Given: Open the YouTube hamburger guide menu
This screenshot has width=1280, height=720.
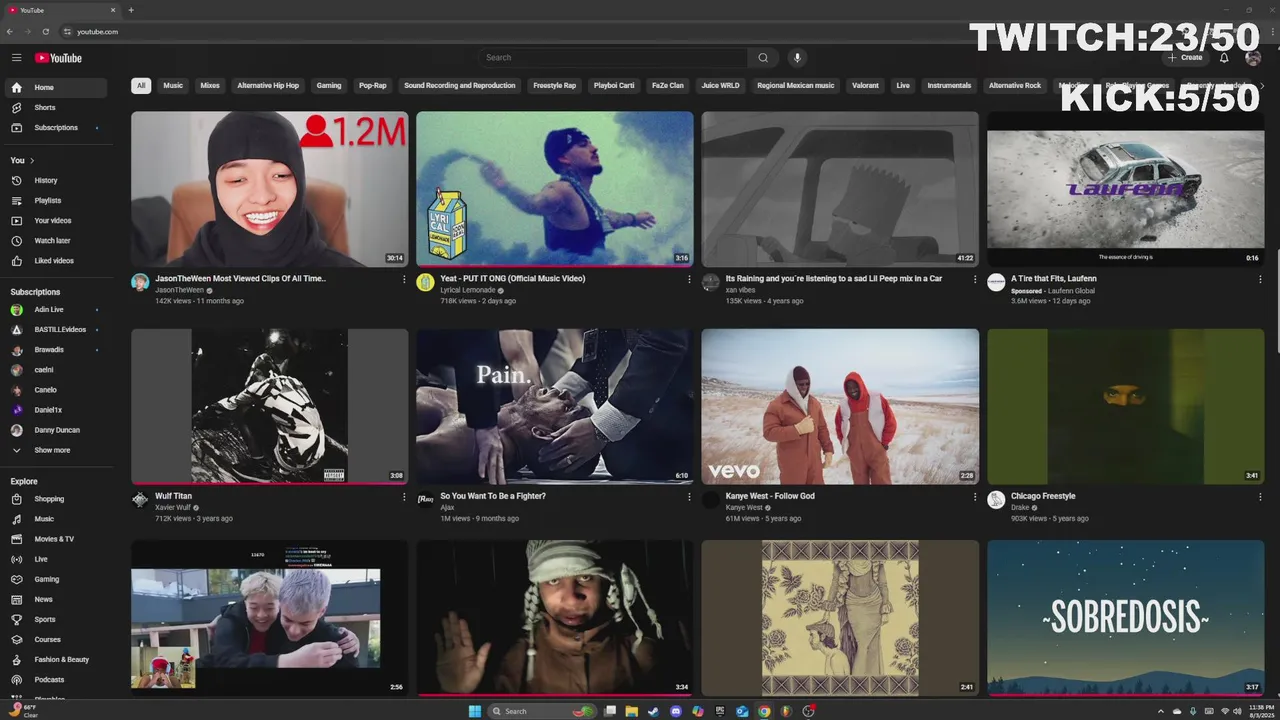Looking at the screenshot, I should coord(16,58).
